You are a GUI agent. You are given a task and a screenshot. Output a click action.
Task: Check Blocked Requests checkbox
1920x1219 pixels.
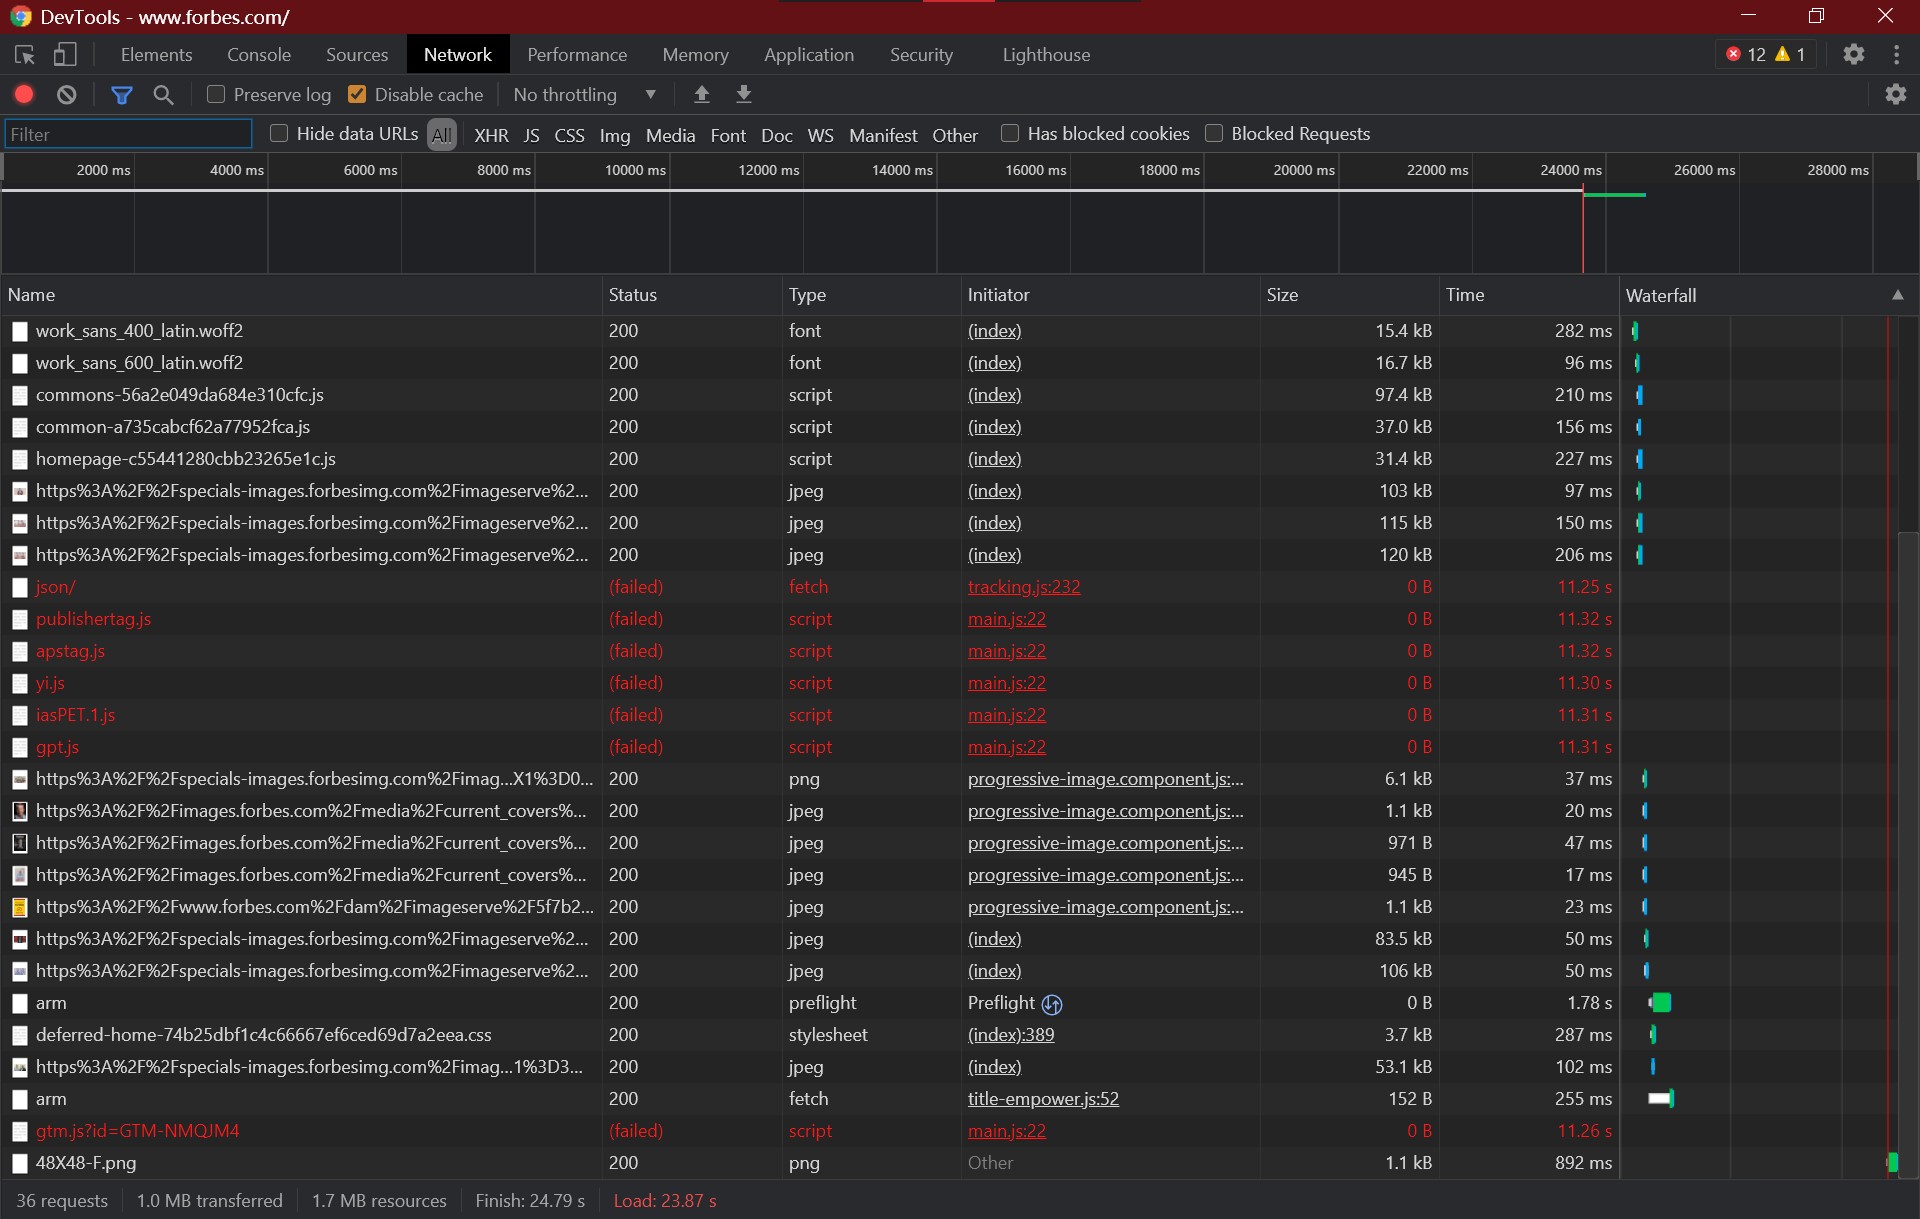(x=1214, y=133)
